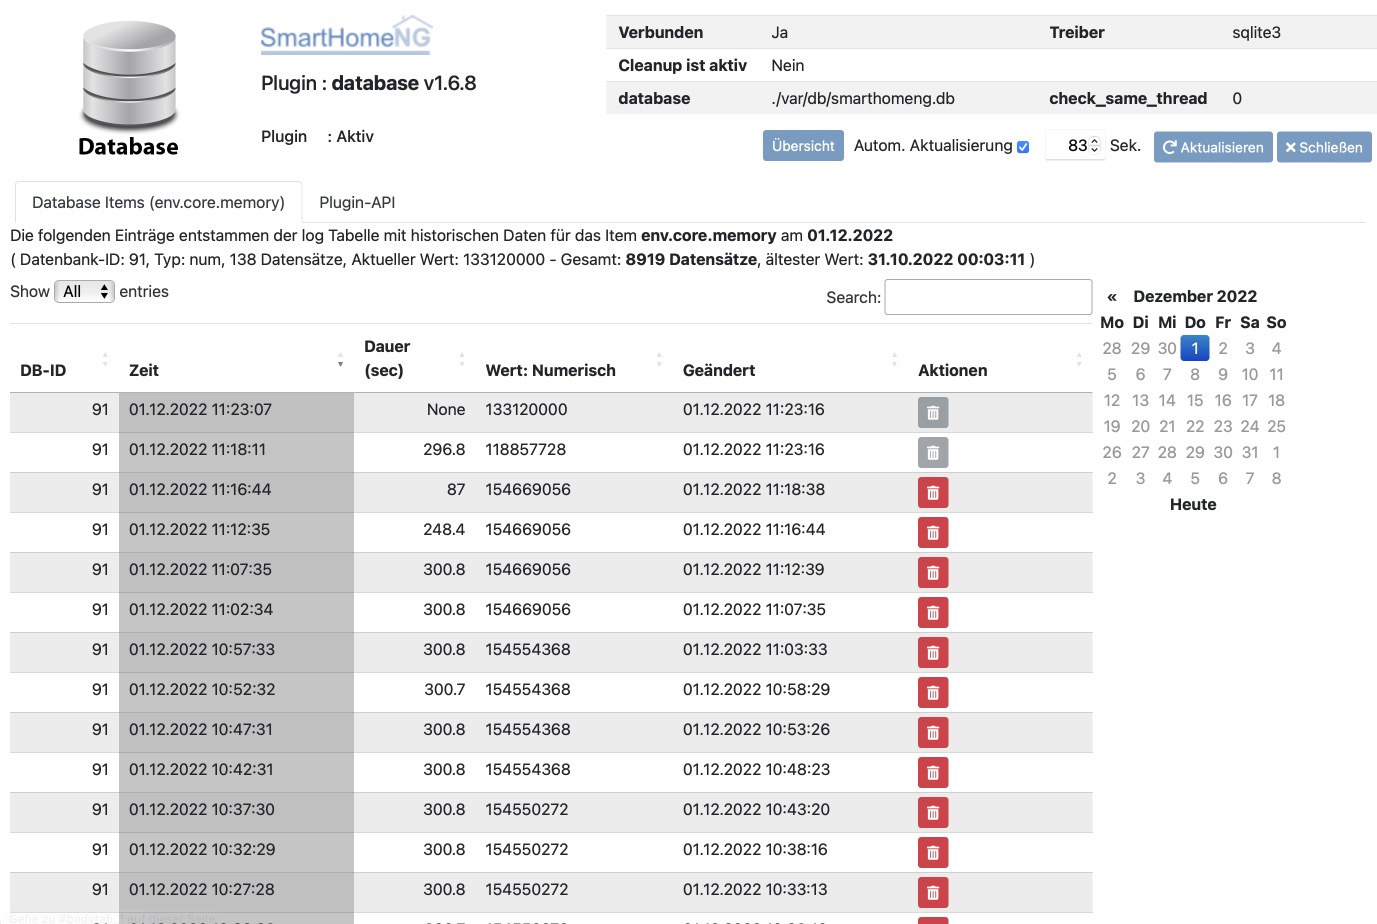
Task: Go to previous month in calendar
Action: click(x=1112, y=296)
